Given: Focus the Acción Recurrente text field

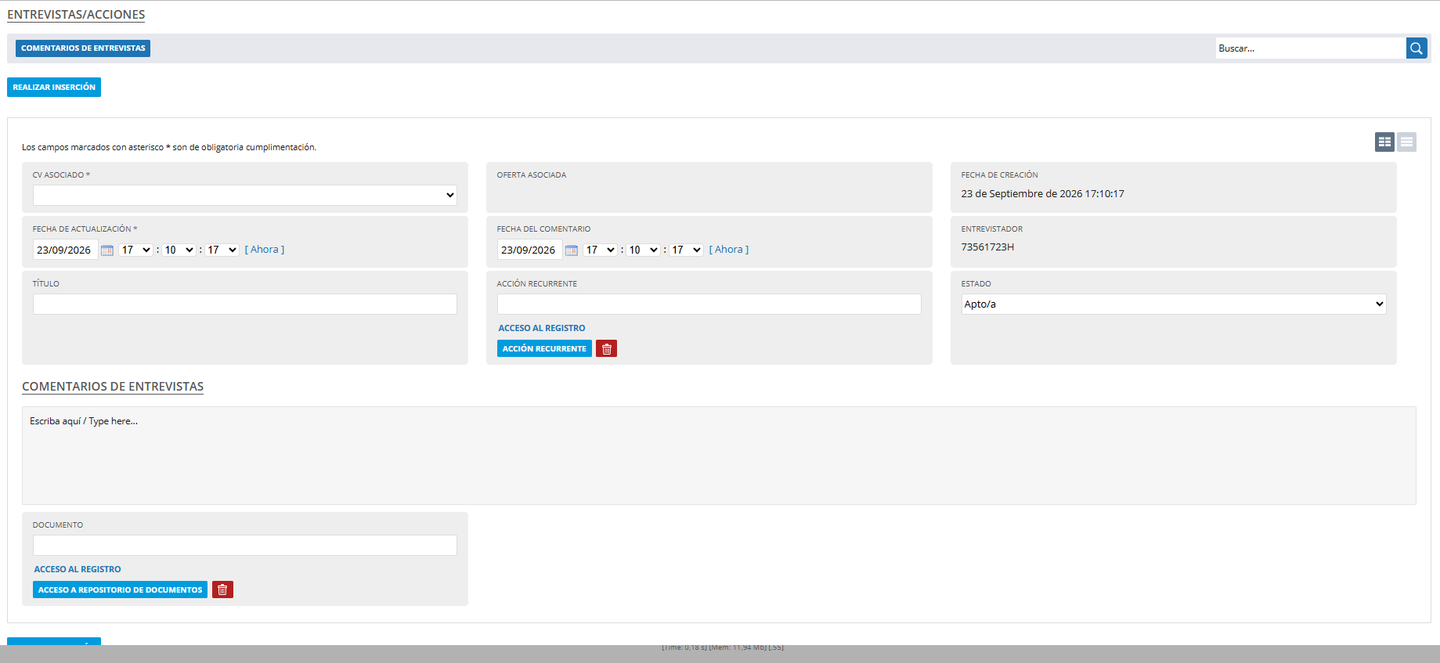Looking at the screenshot, I should 709,304.
